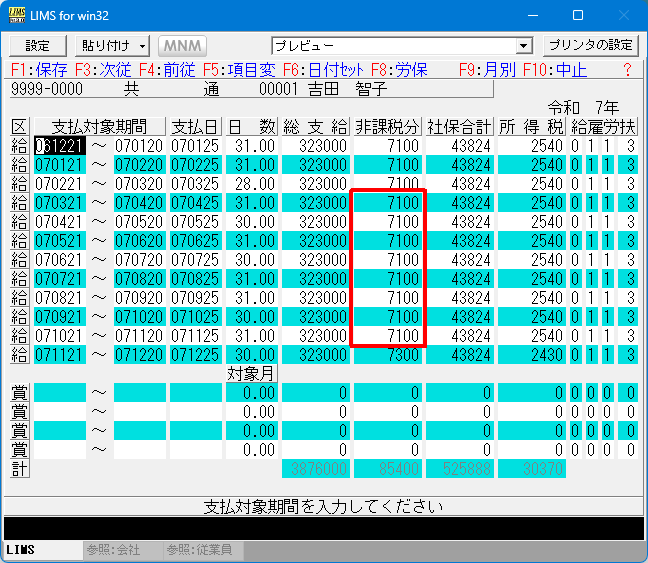Expand the 貼り付け paste dropdown arrow
Viewport: 648px width, 563px height.
(143, 46)
